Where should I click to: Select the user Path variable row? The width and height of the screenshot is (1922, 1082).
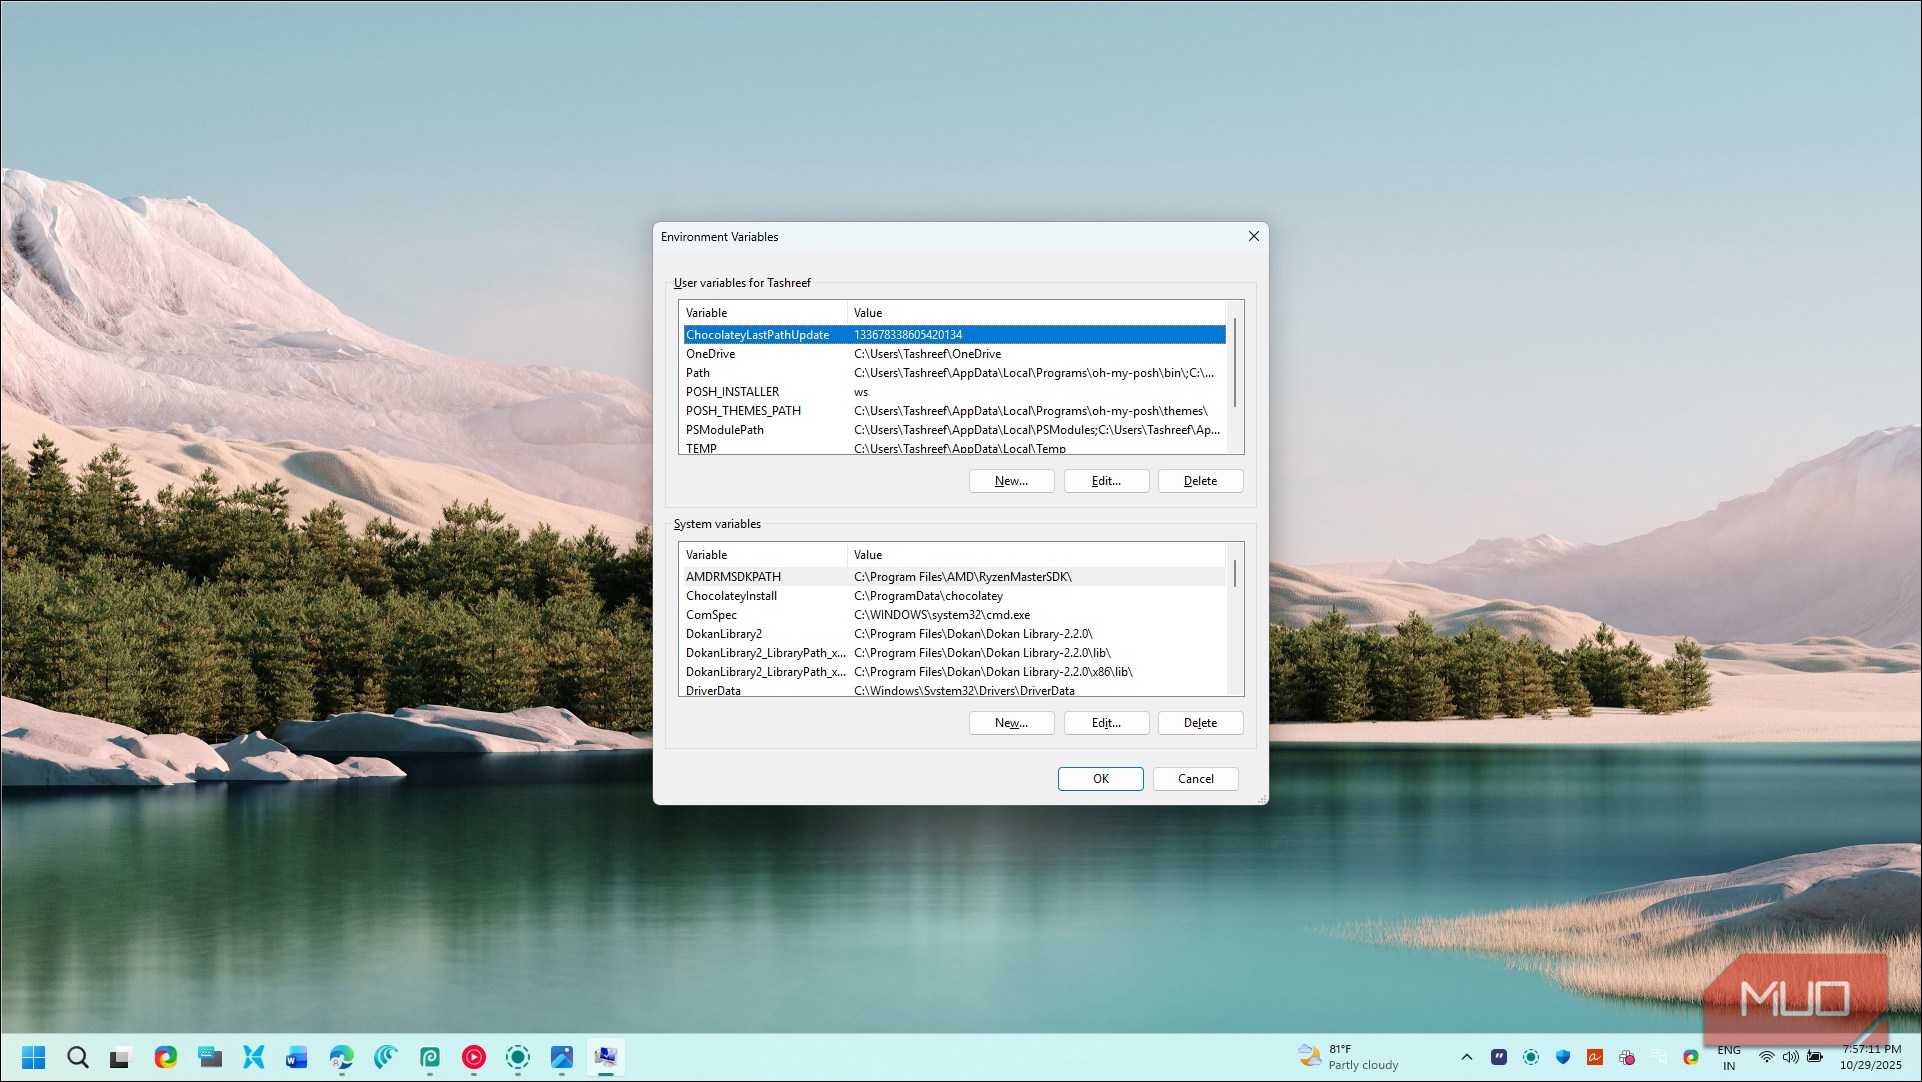954,373
